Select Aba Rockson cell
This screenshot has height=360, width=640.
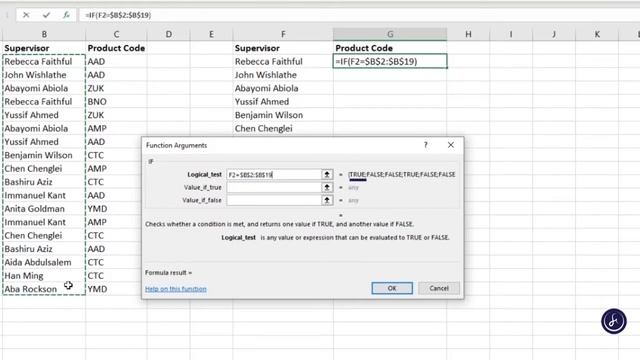tap(44, 289)
